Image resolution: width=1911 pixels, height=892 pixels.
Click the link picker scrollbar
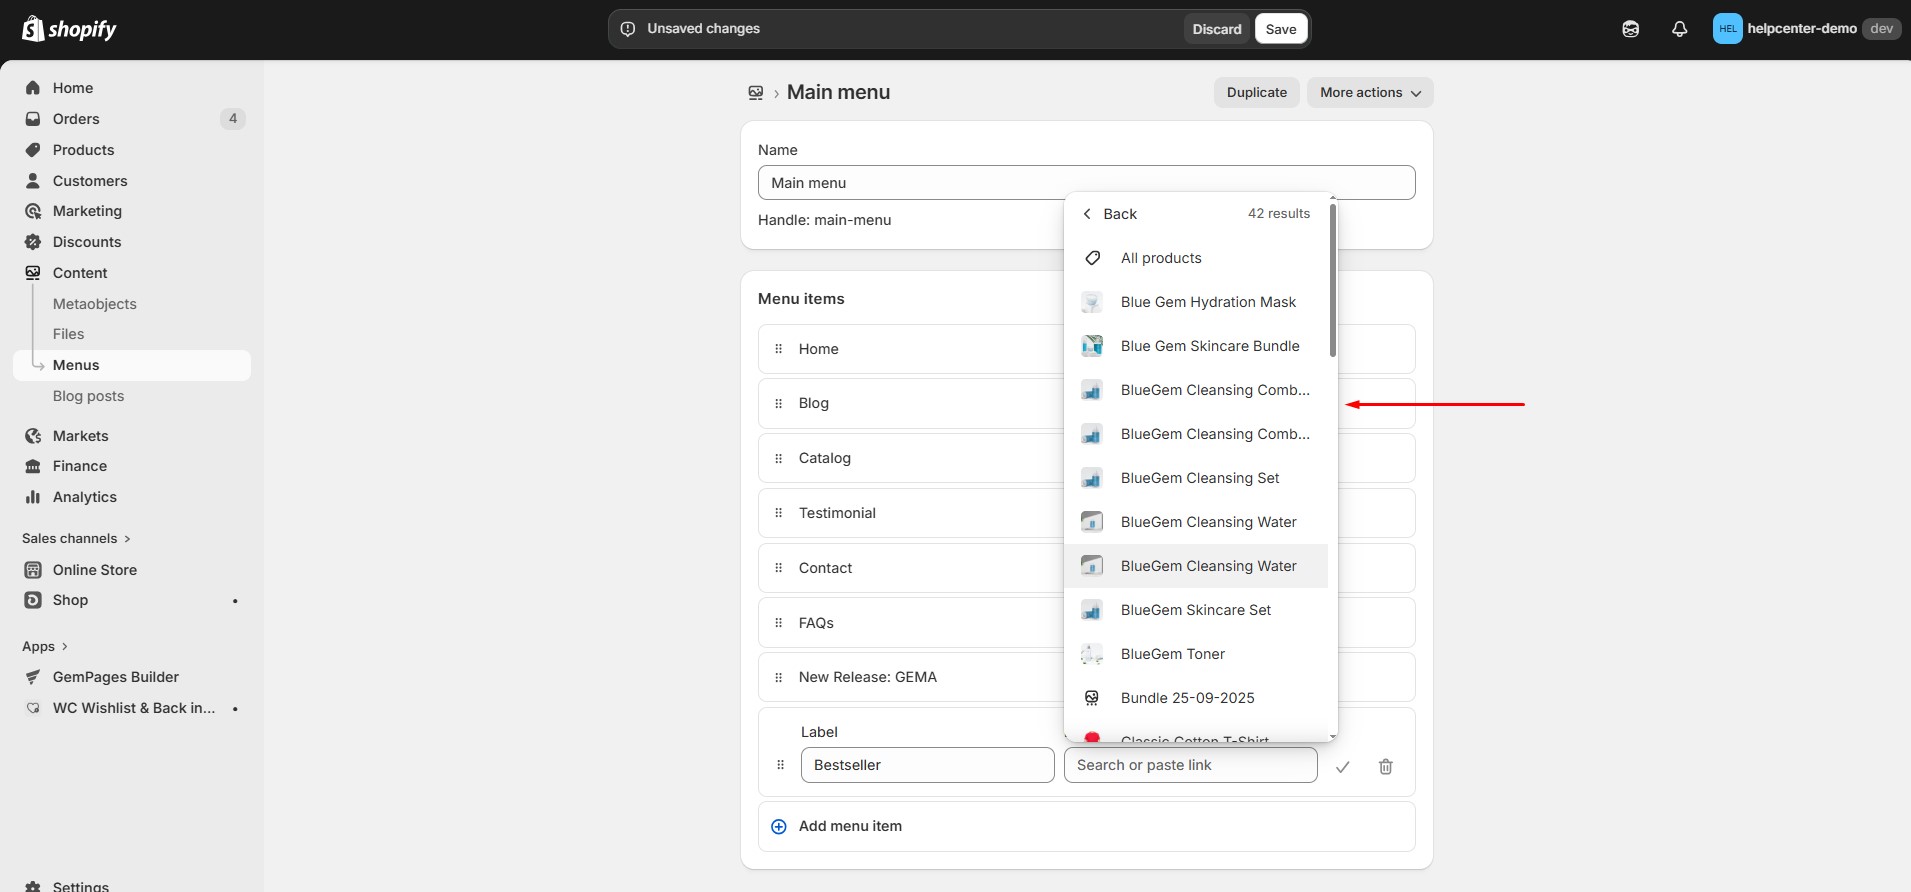click(x=1333, y=281)
